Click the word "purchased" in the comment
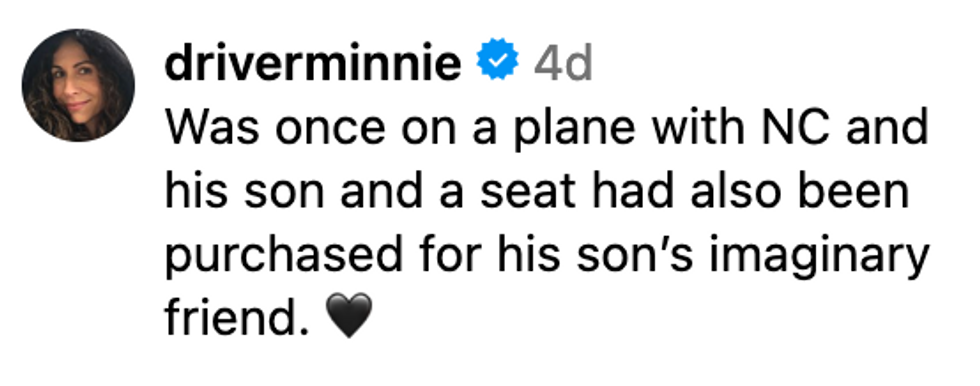Viewport: 980px width, 386px height. [283, 258]
